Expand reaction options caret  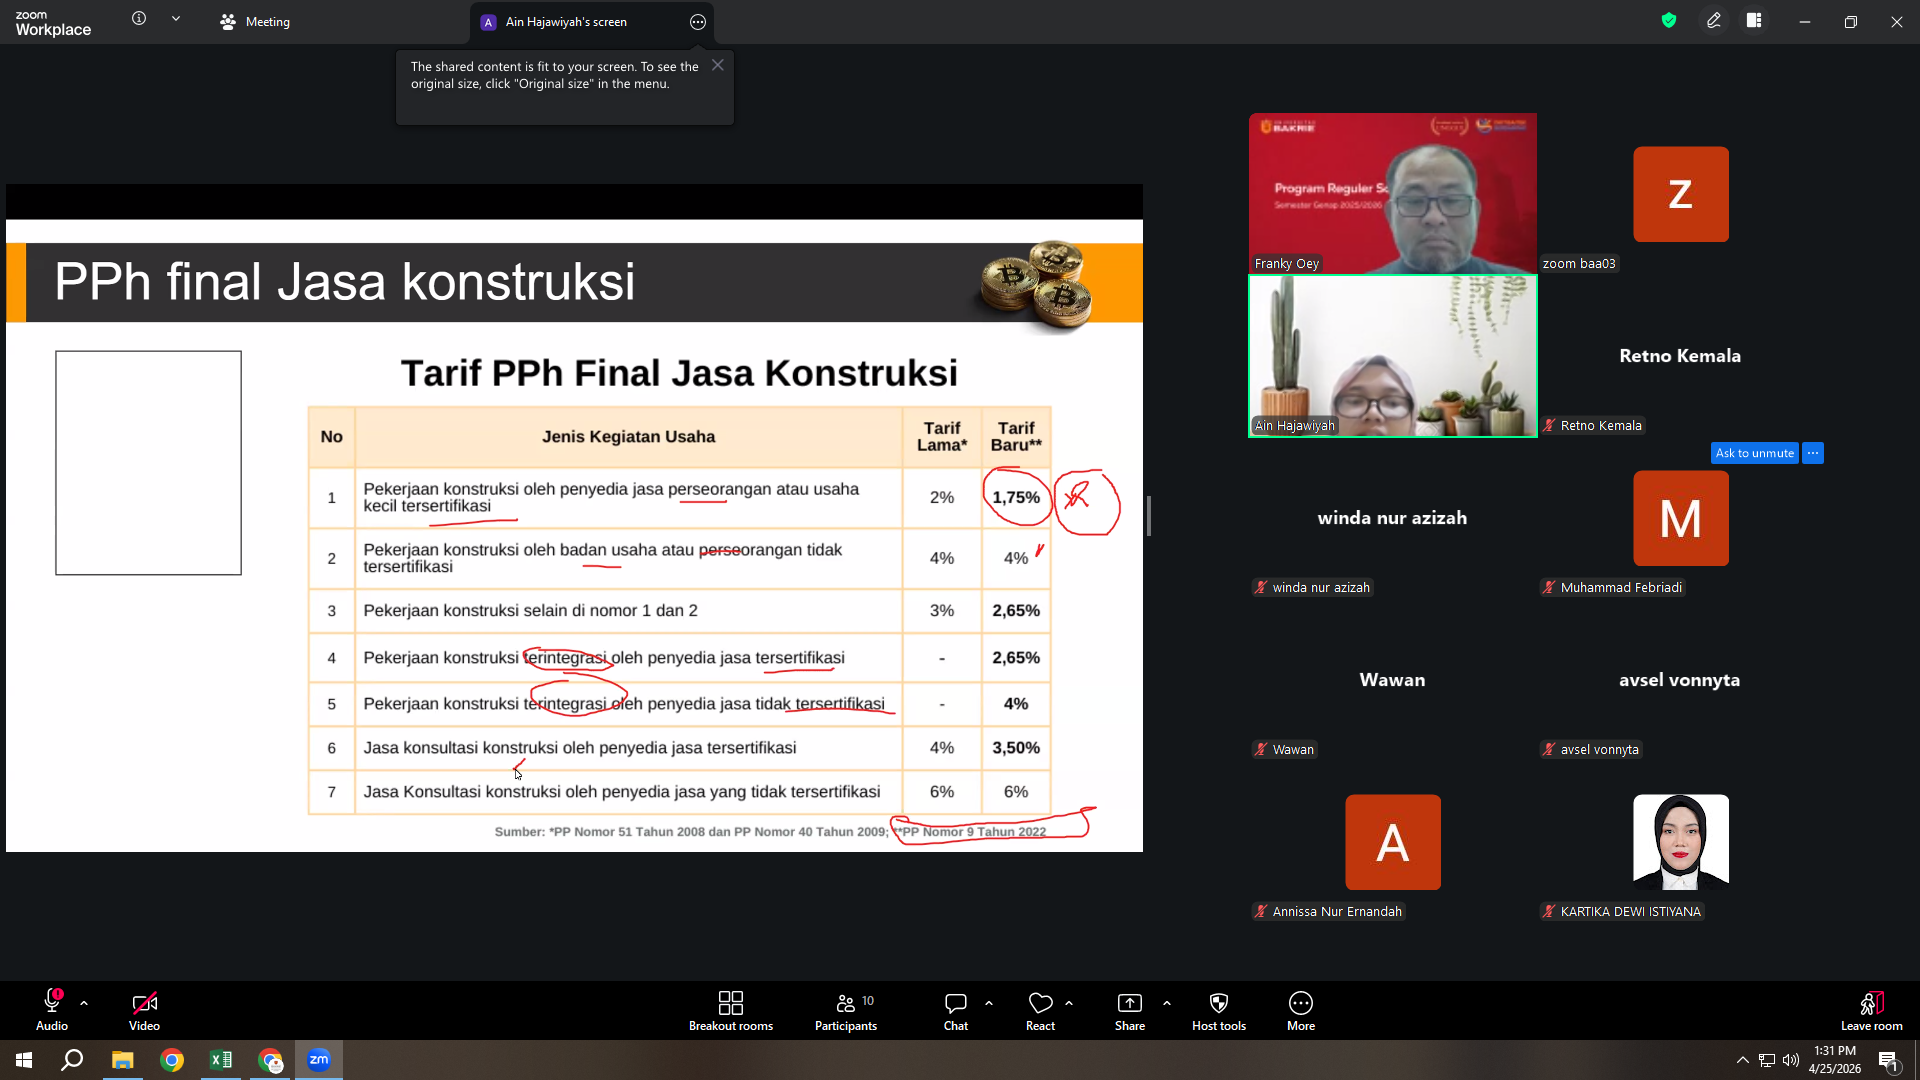(1069, 1003)
